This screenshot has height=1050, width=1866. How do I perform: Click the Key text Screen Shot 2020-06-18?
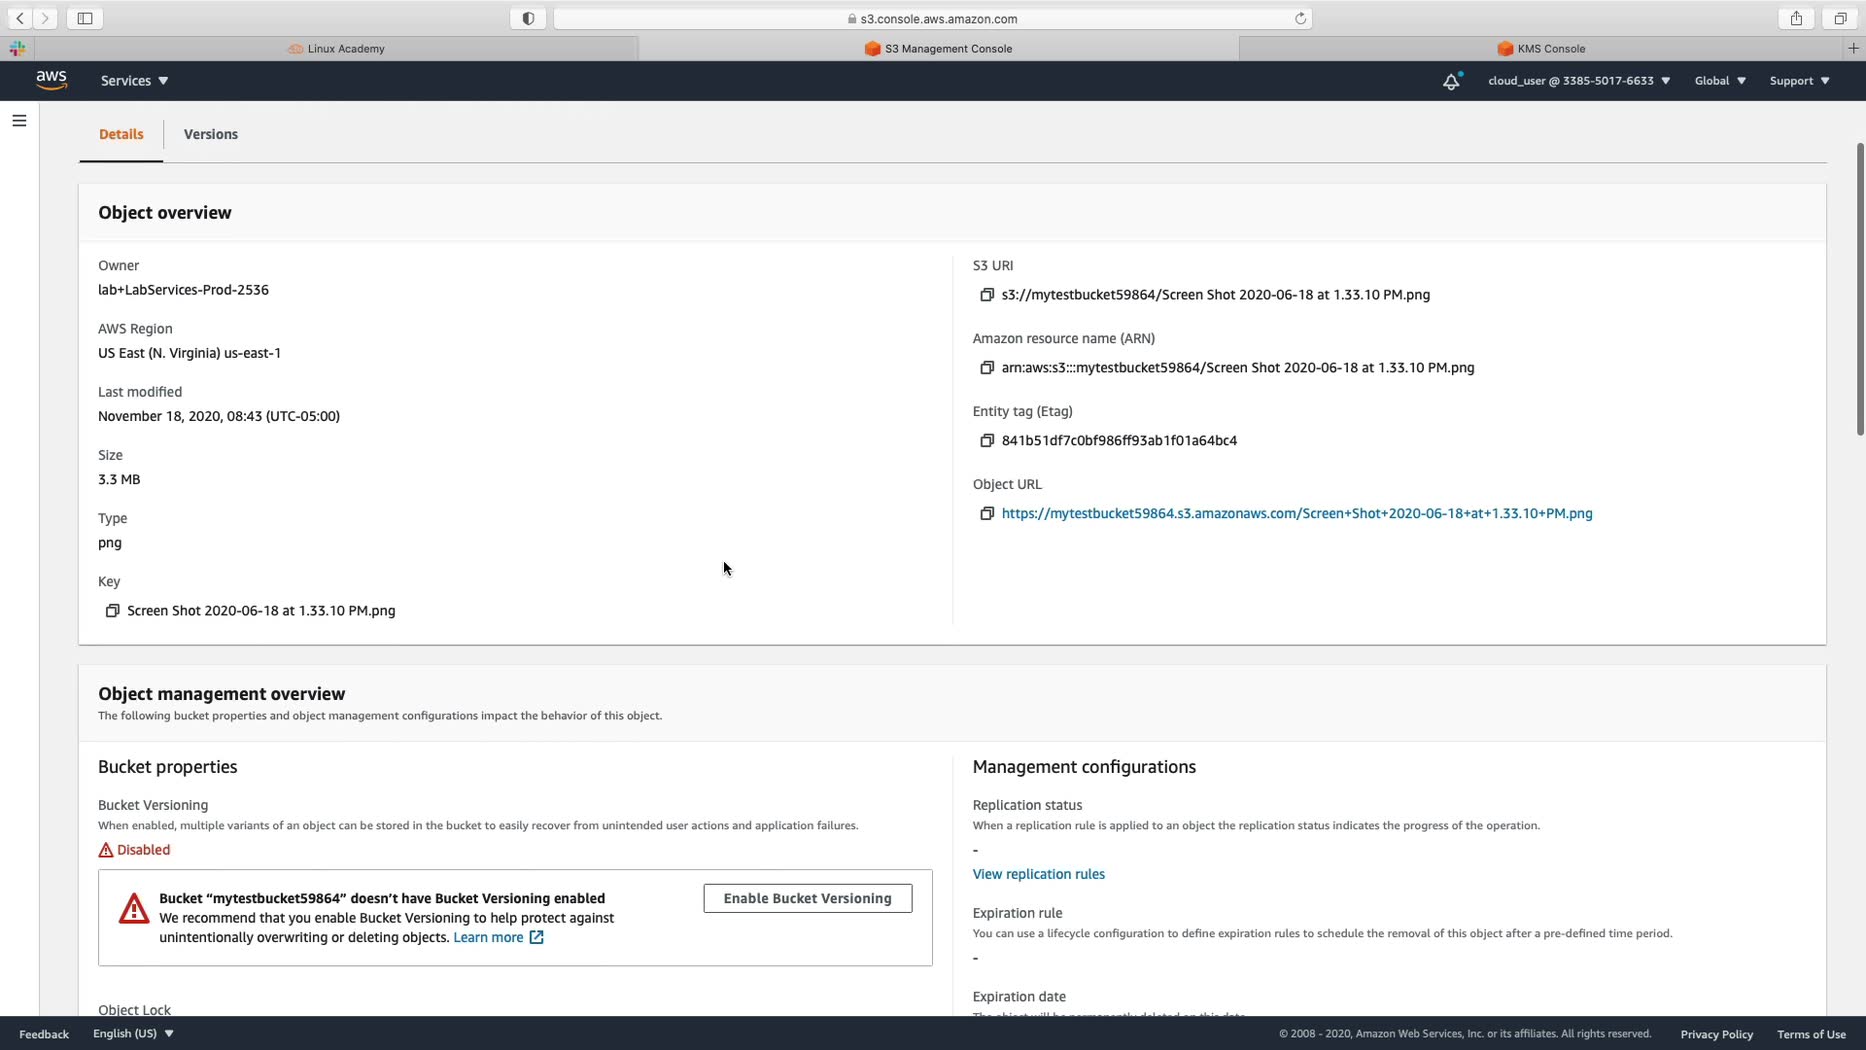tap(261, 611)
